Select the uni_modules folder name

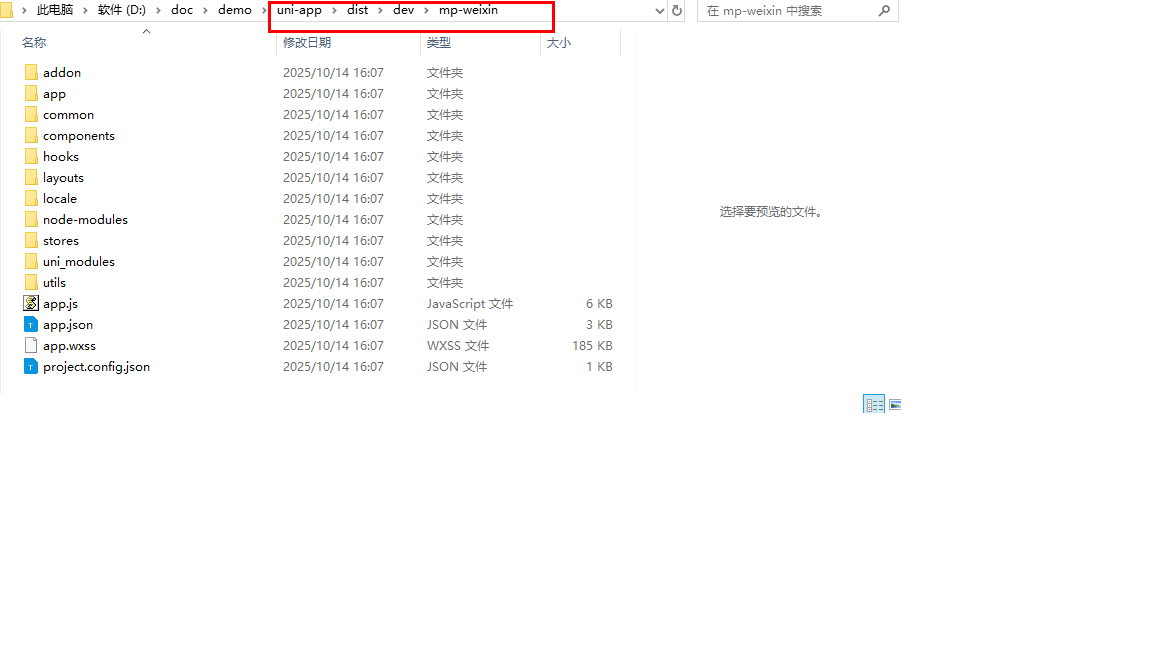pyautogui.click(x=79, y=261)
